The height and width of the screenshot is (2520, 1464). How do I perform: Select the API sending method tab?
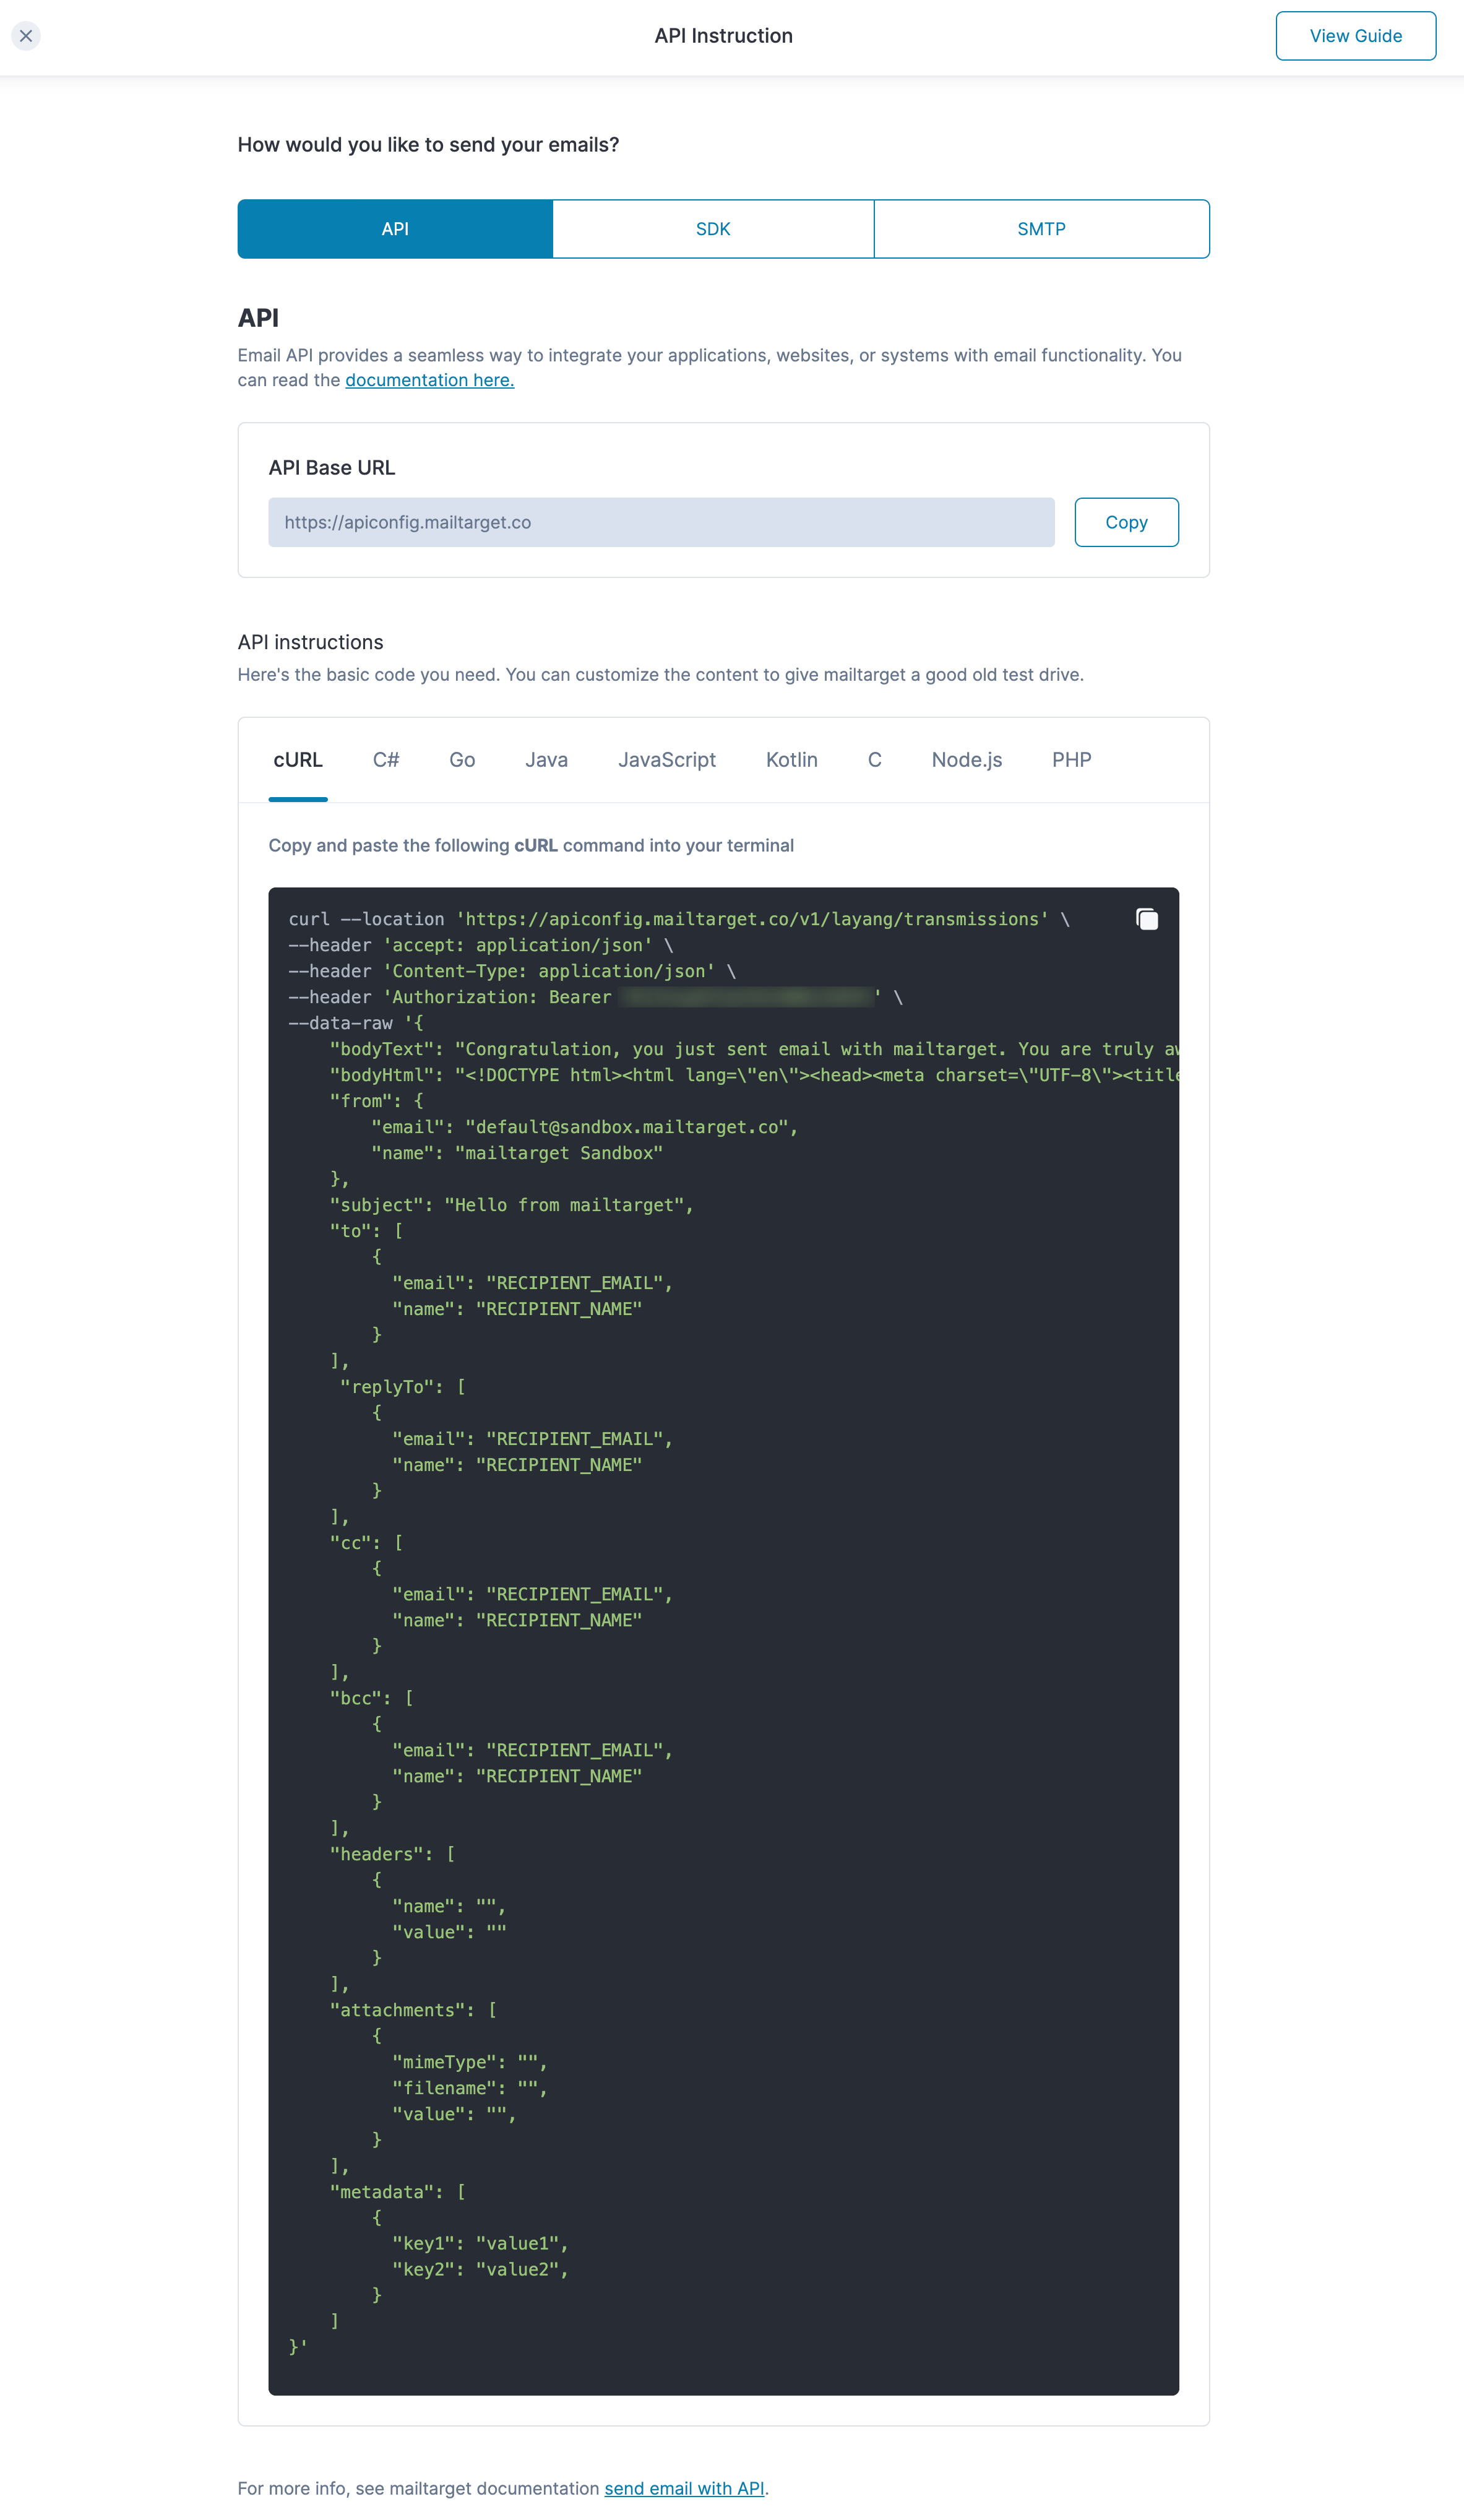(x=395, y=229)
